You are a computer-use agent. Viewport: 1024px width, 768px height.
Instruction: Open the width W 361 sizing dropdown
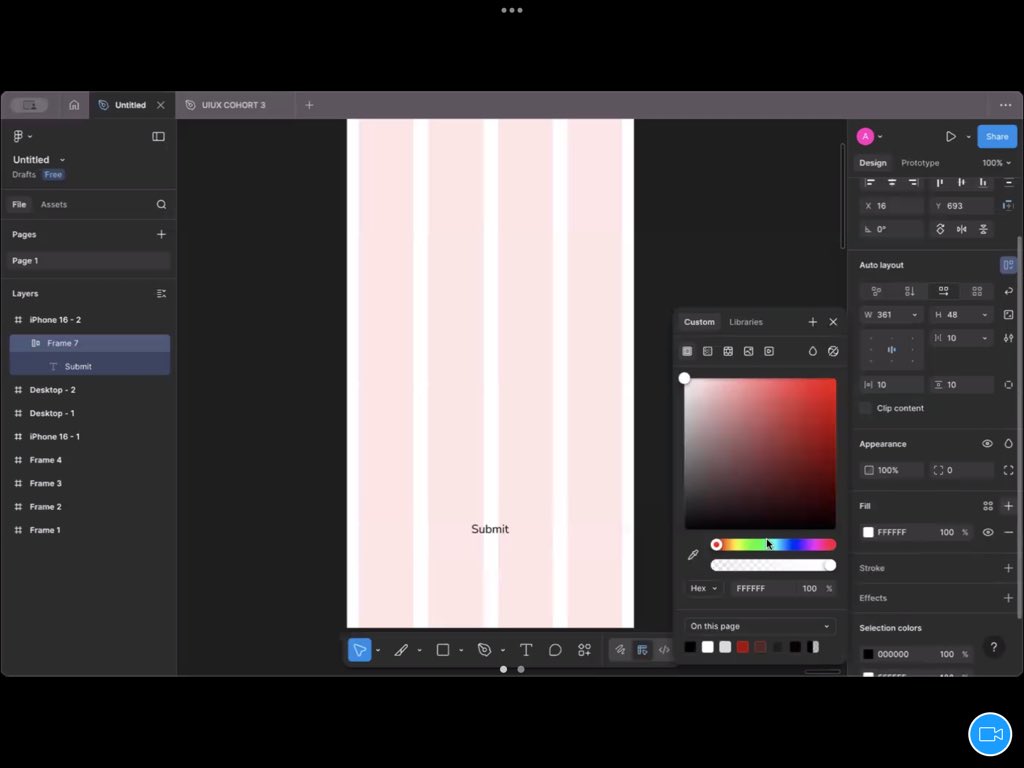coord(914,315)
